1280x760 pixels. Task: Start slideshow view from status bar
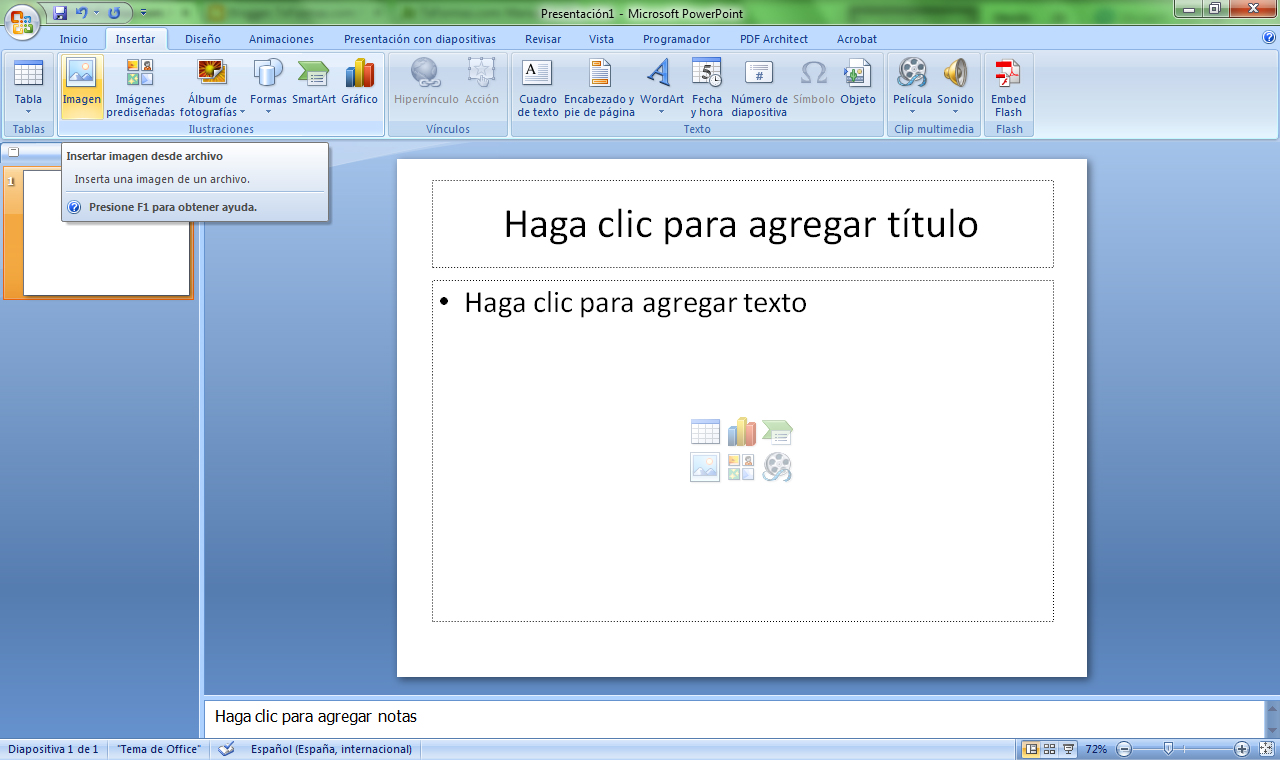point(1068,749)
